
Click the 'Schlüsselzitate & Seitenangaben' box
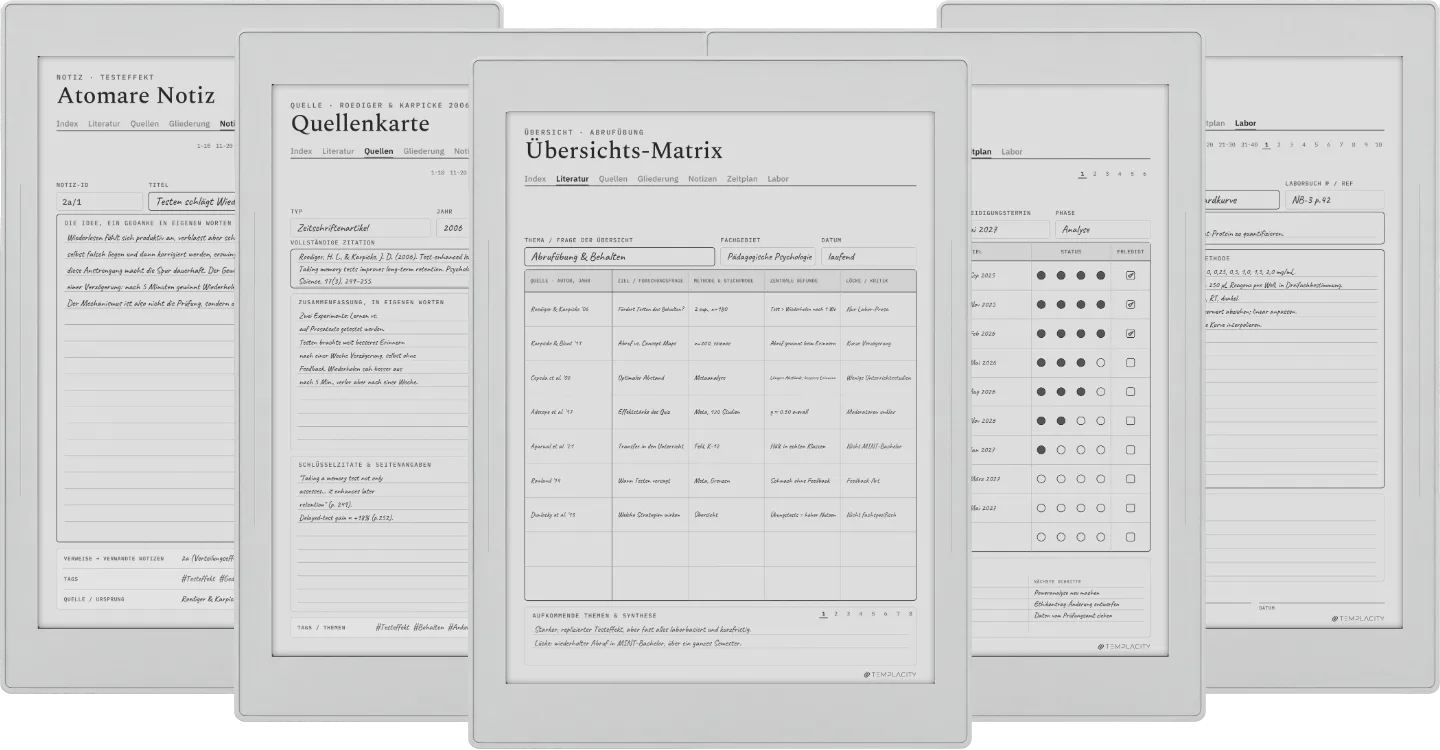379,534
